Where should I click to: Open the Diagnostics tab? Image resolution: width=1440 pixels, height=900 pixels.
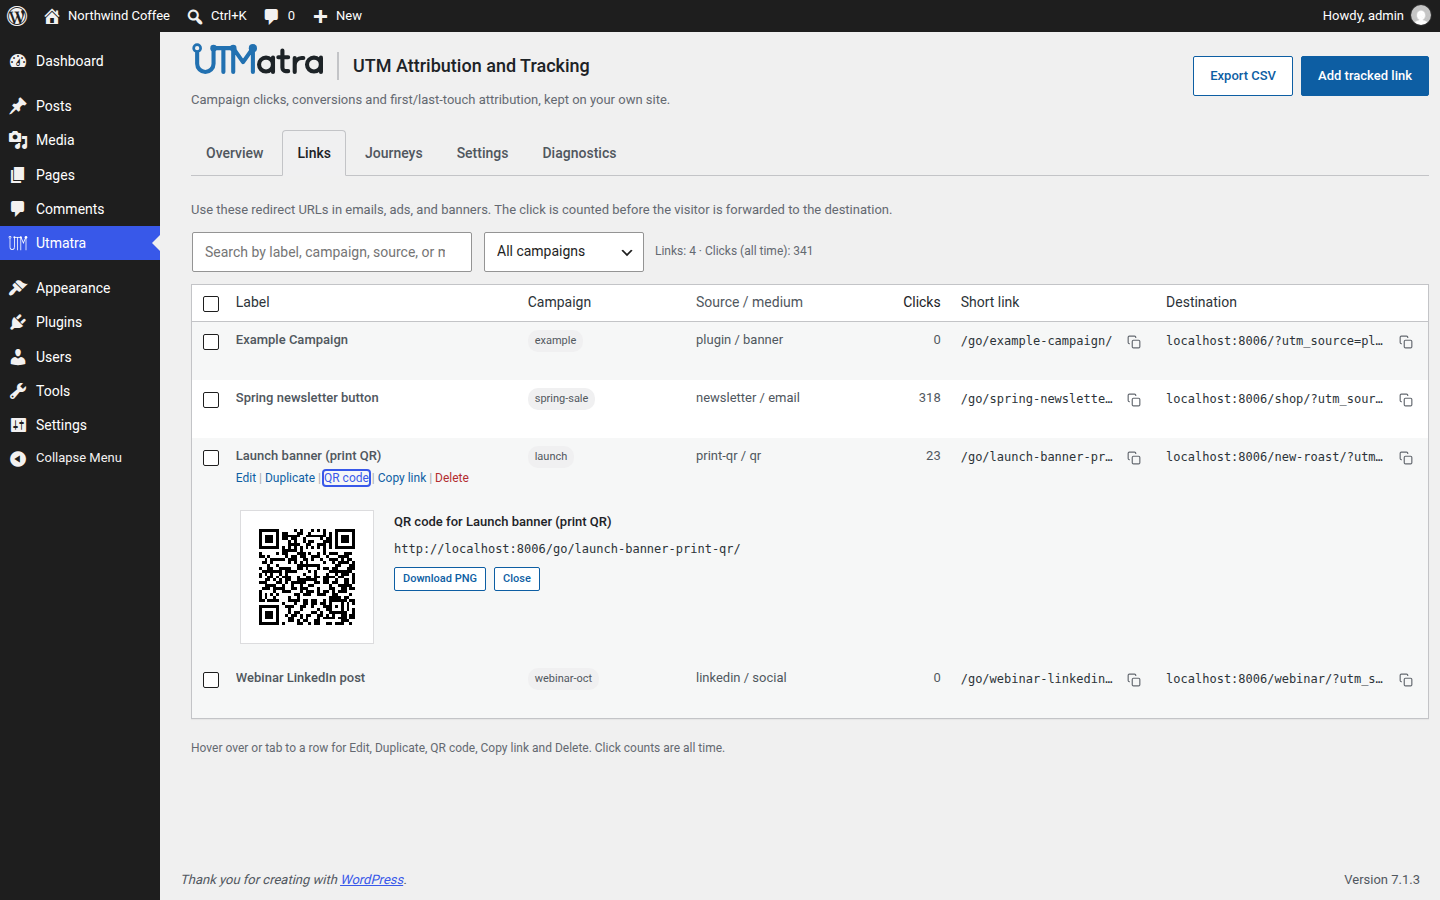click(x=579, y=153)
